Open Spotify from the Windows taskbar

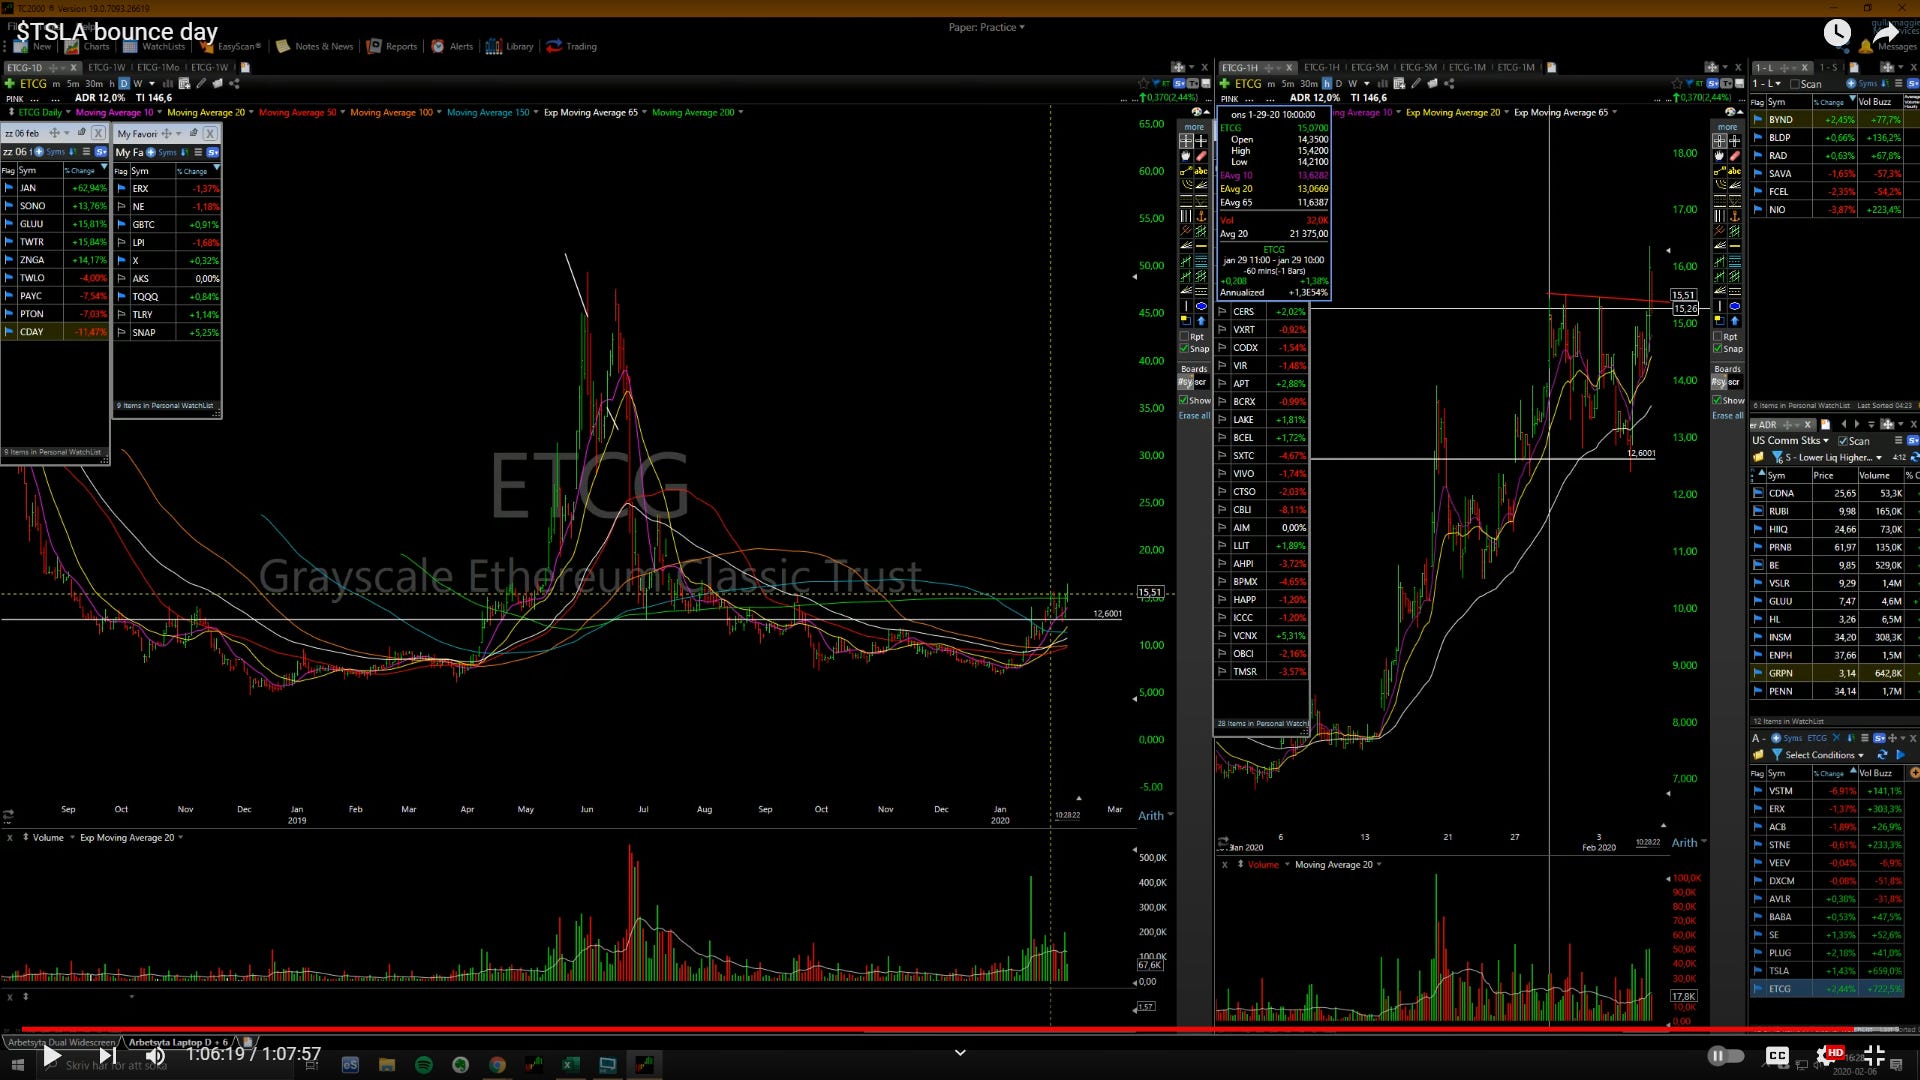[424, 1065]
